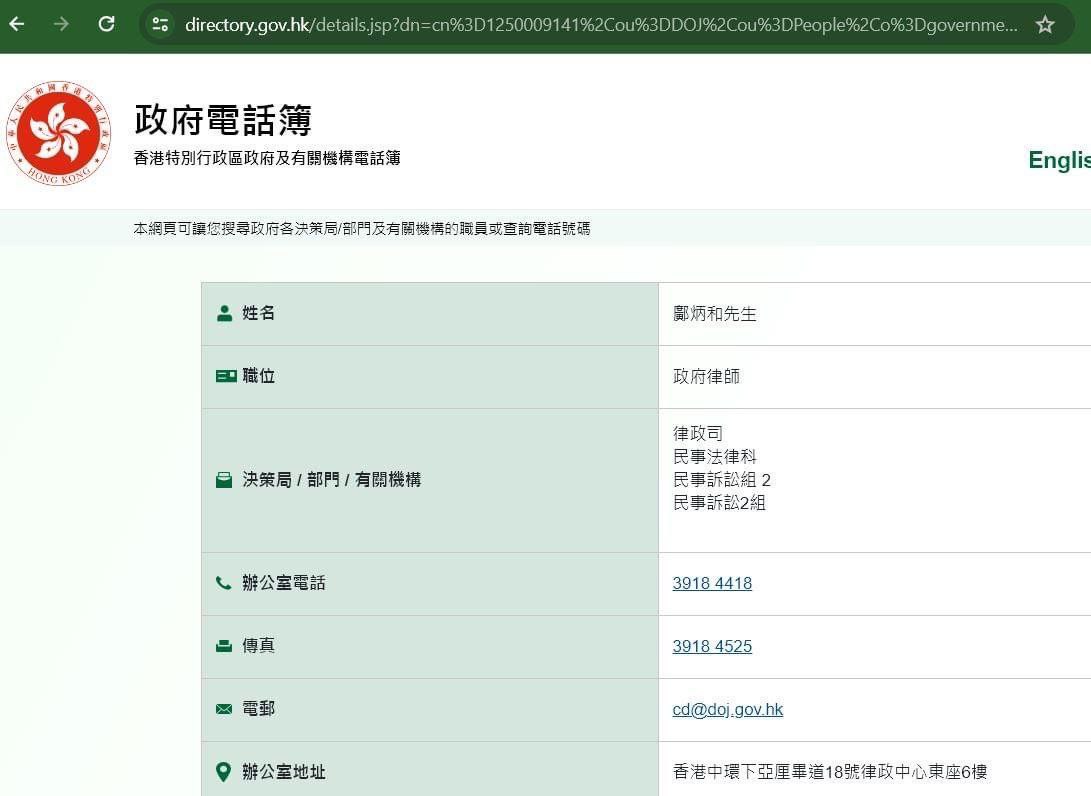Click the 傳真 row label
Viewport: 1091px width, 796px height.
click(258, 646)
